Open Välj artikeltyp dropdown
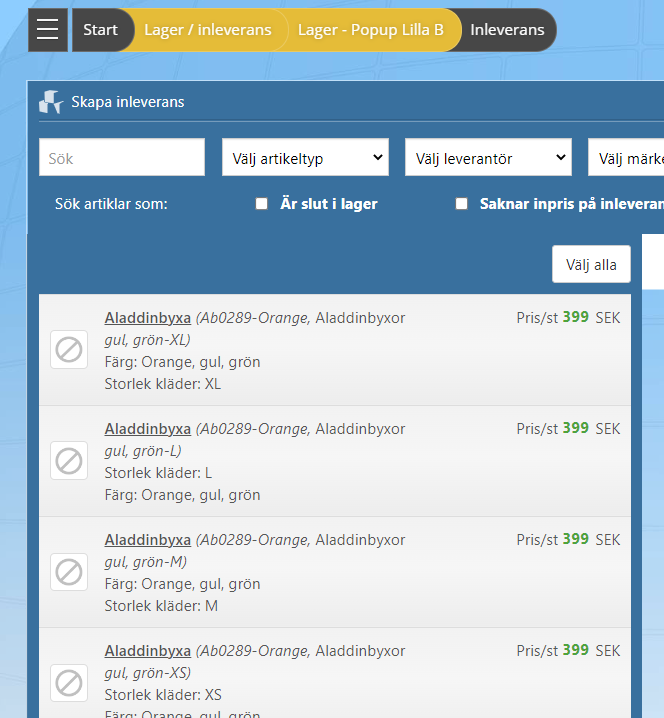Image resolution: width=664 pixels, height=718 pixels. (305, 157)
